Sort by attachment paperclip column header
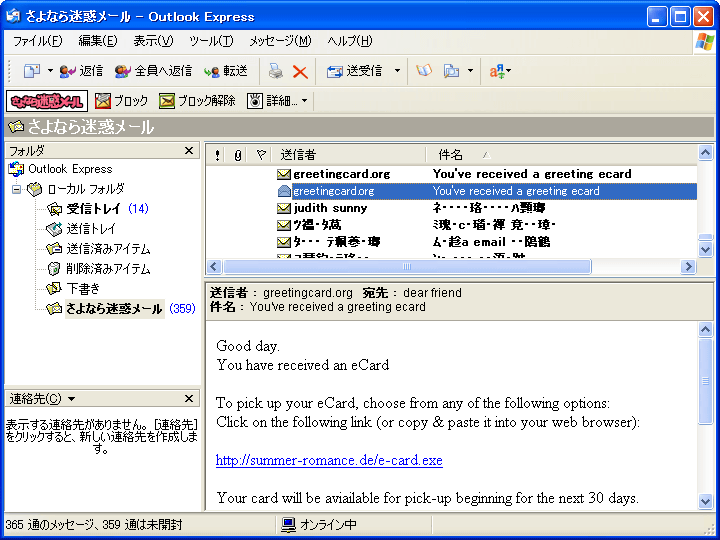 [237, 155]
